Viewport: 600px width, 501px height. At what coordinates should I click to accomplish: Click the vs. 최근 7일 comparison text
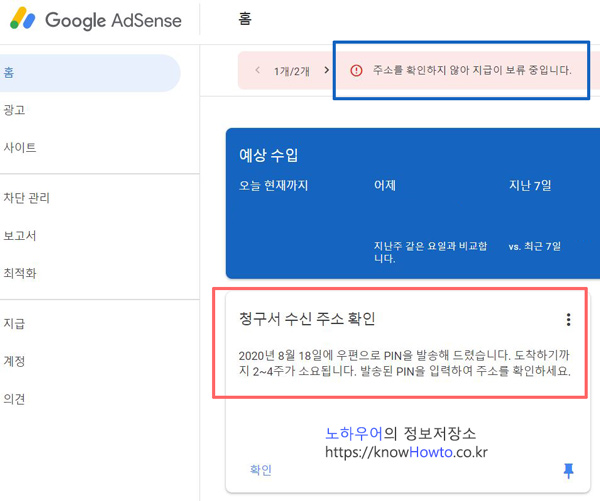click(x=535, y=246)
